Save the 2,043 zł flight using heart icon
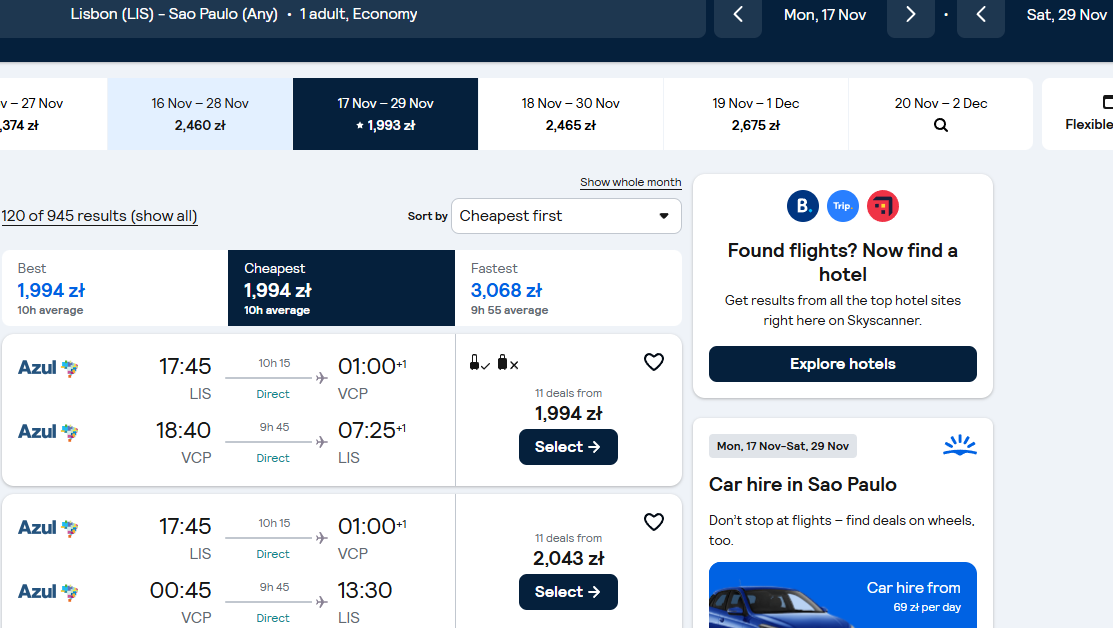The height and width of the screenshot is (628, 1113). 654,522
